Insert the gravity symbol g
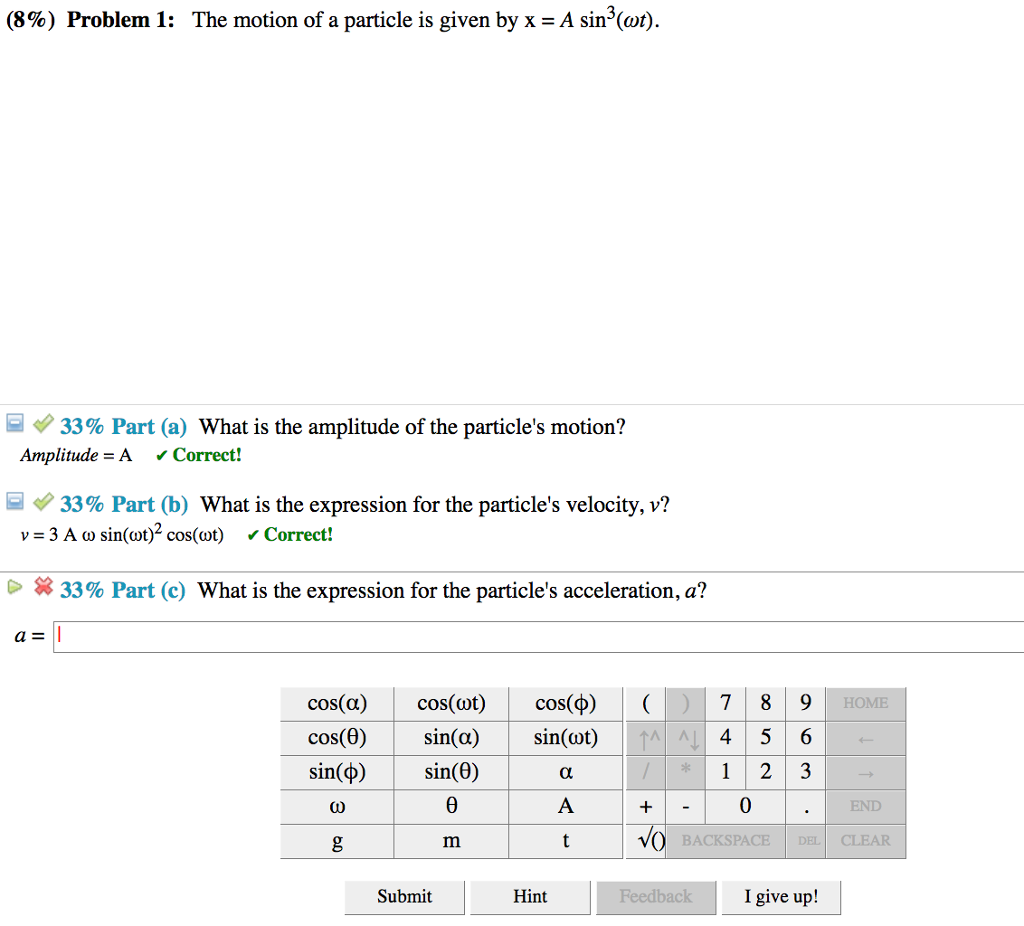 tap(337, 840)
